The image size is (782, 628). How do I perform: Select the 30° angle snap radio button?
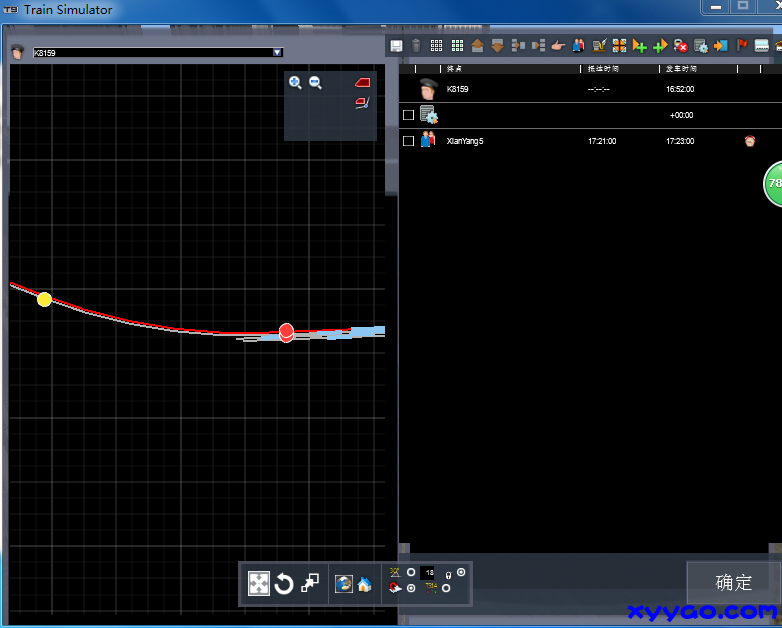[x=411, y=572]
